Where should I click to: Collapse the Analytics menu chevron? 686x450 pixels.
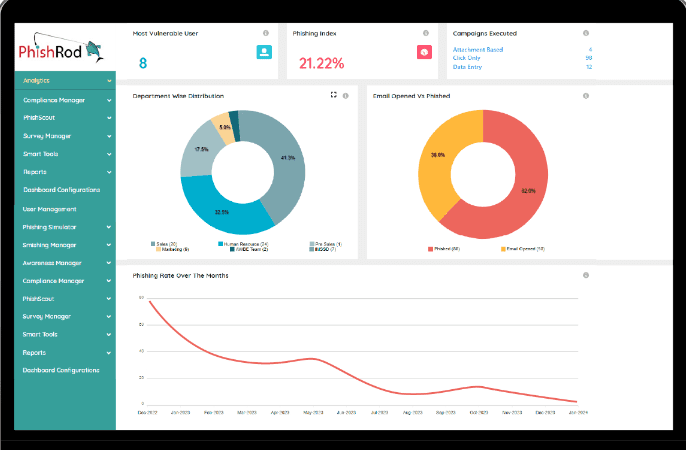(109, 81)
